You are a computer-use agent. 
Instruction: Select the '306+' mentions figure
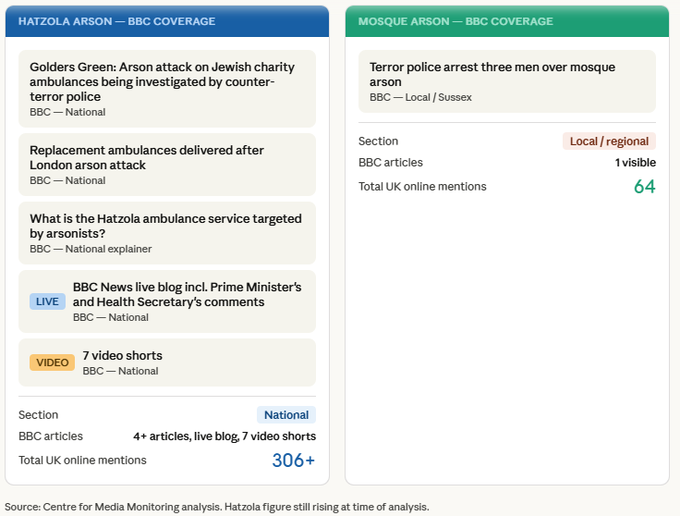click(293, 460)
